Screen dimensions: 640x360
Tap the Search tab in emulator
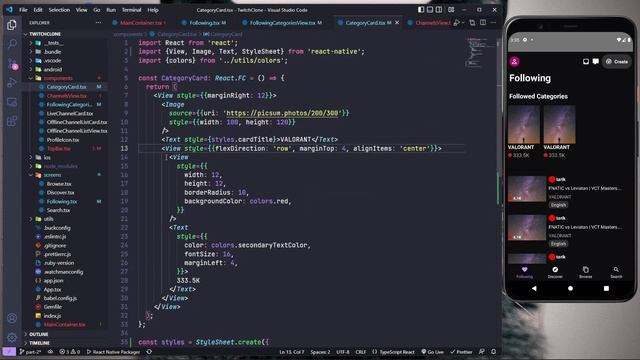click(x=616, y=272)
